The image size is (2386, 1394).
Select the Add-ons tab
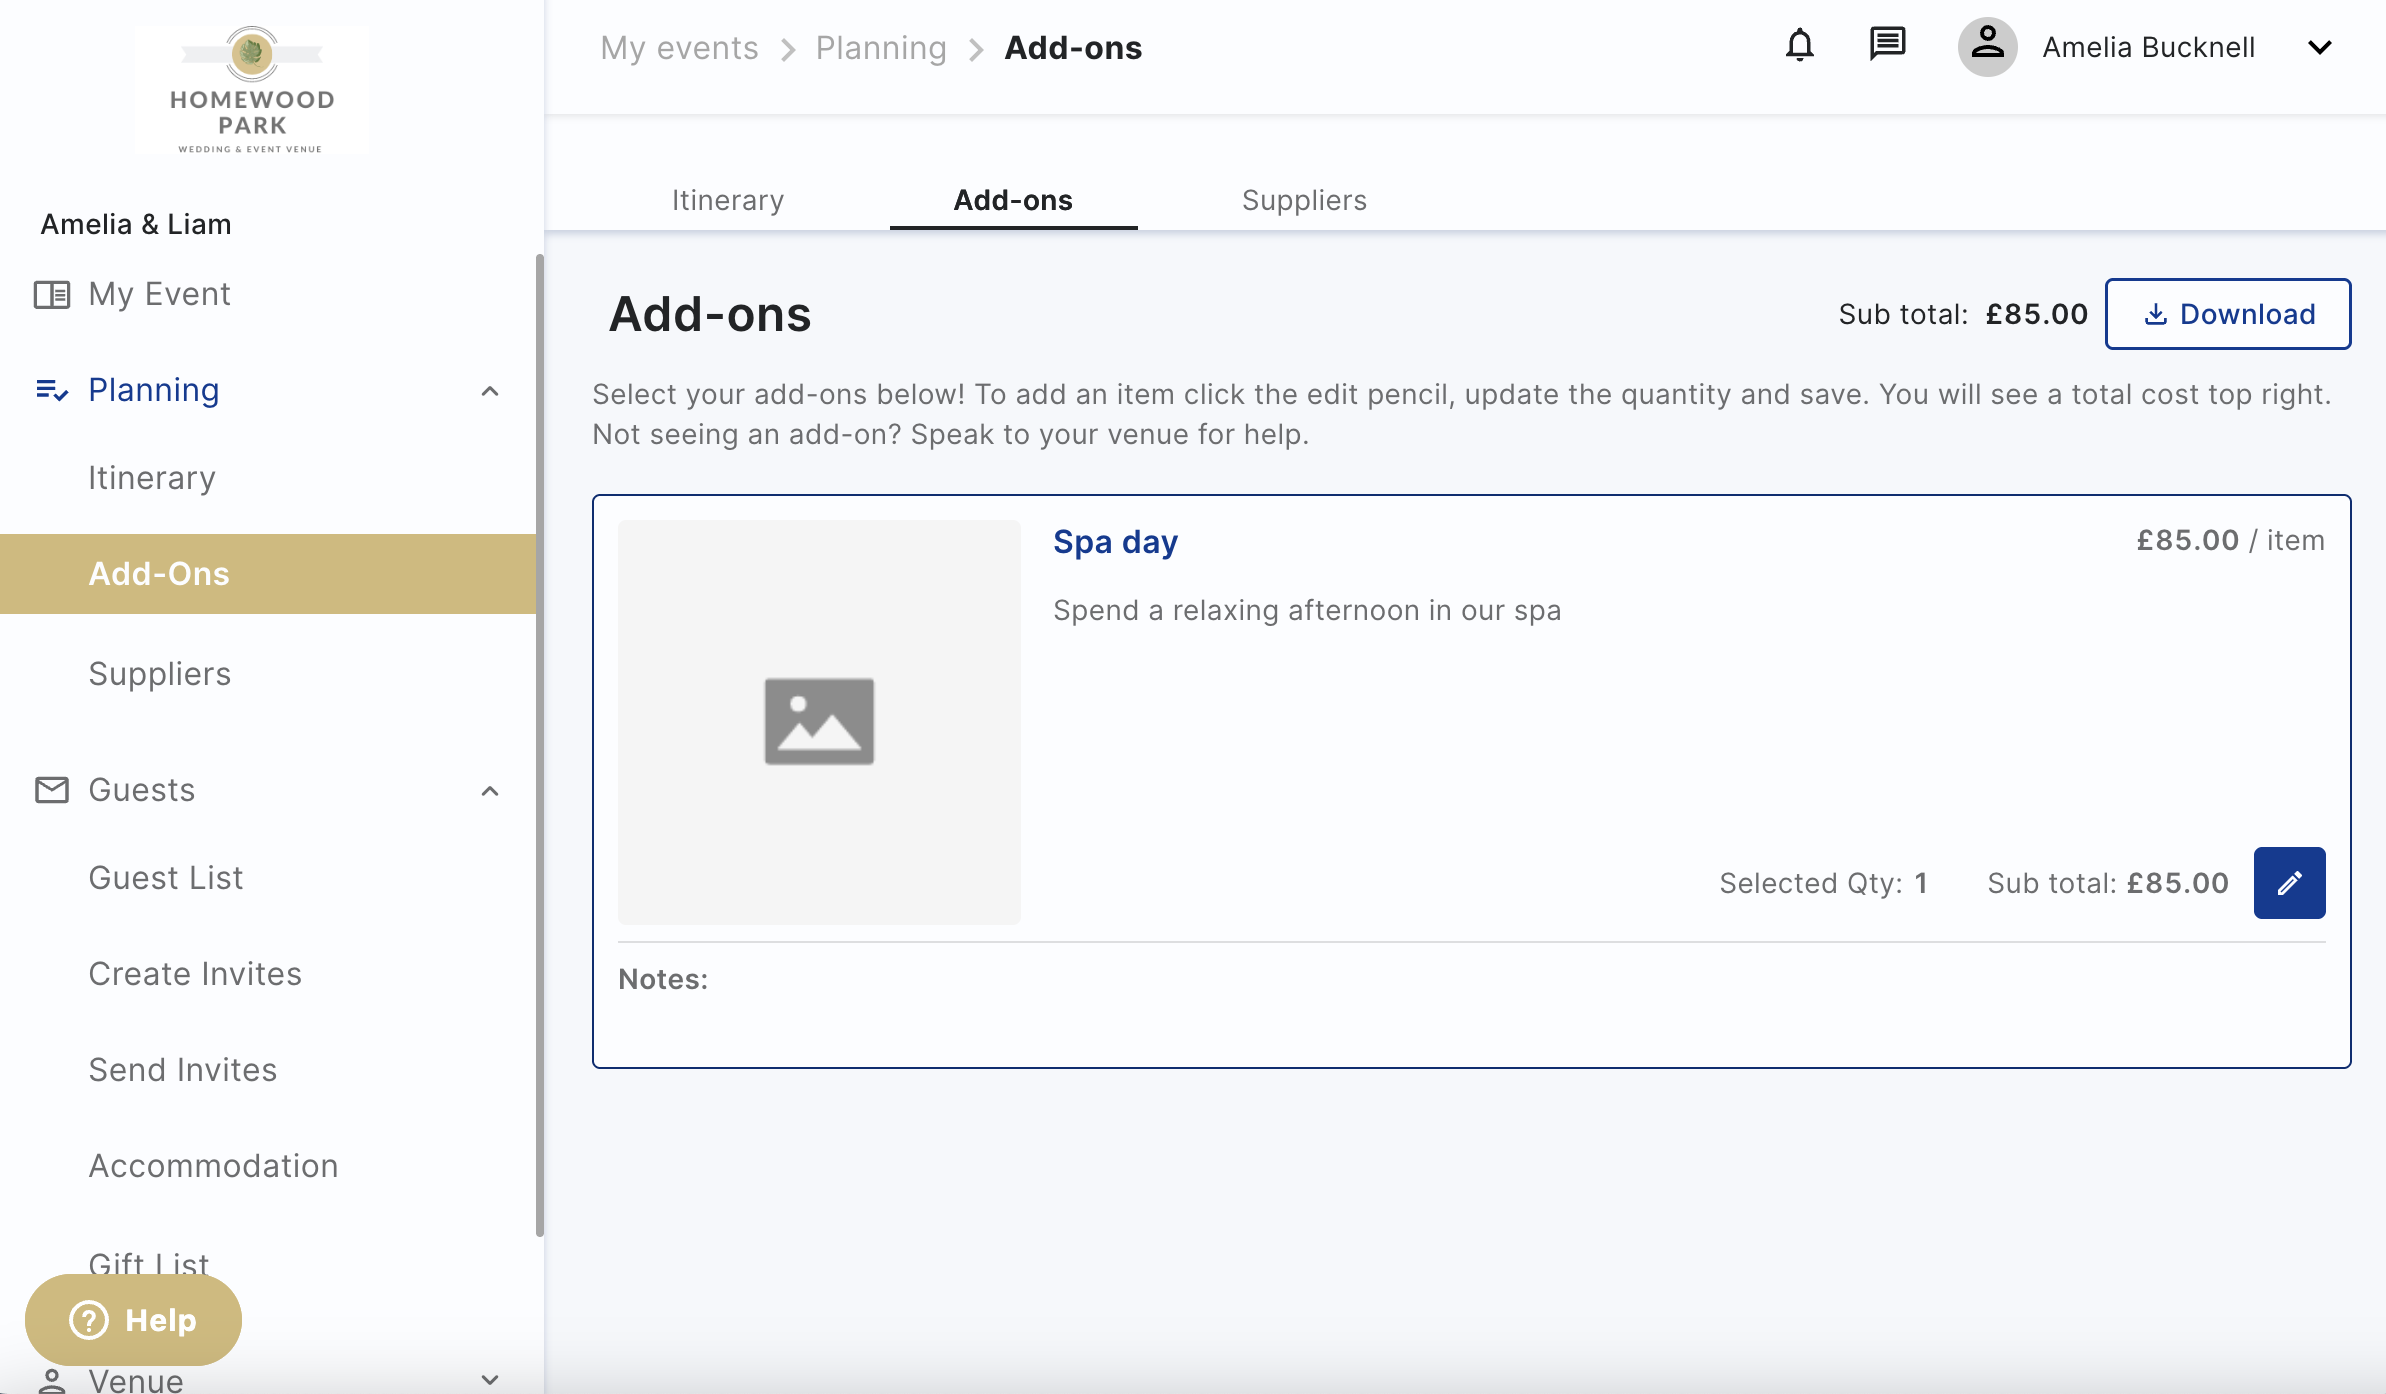pyautogui.click(x=1013, y=200)
